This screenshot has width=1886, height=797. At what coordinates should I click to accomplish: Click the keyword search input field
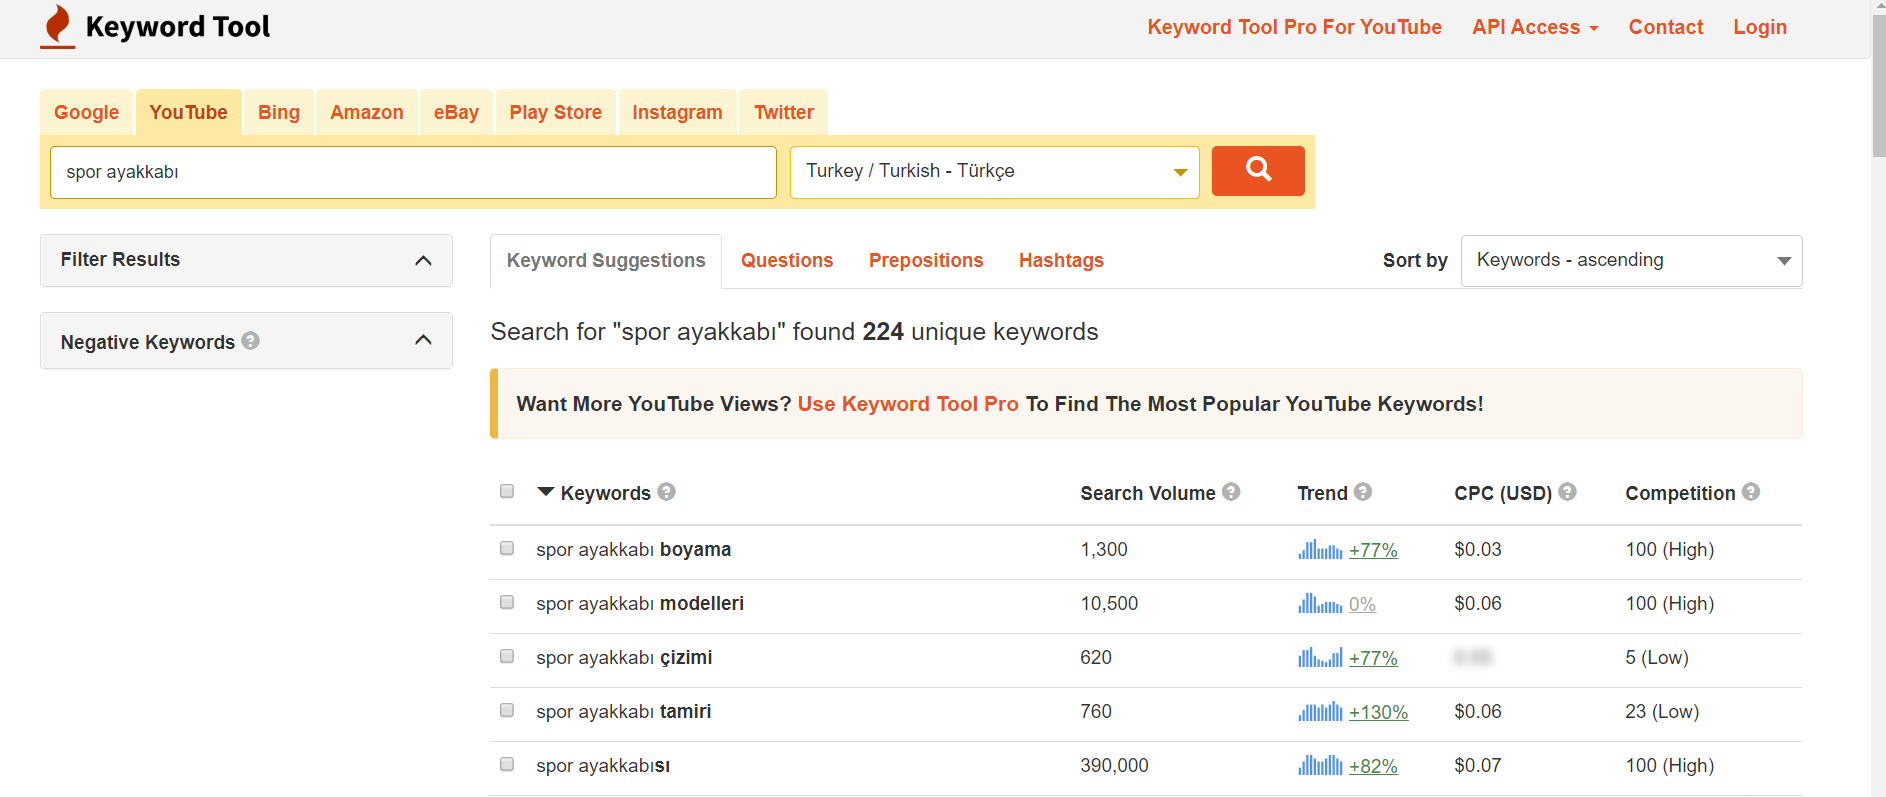click(x=413, y=172)
